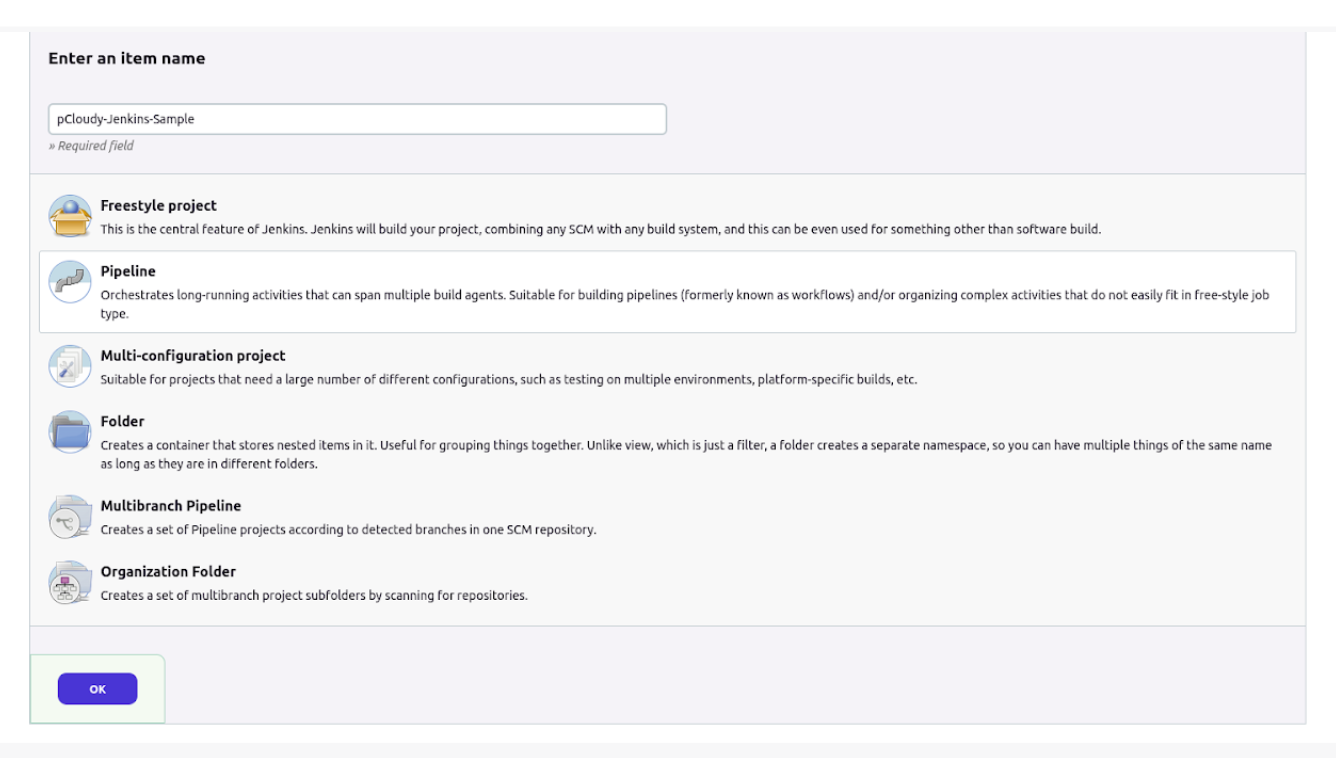Click the Folder item icon
Viewport: 1336px width, 758px height.
[x=70, y=432]
